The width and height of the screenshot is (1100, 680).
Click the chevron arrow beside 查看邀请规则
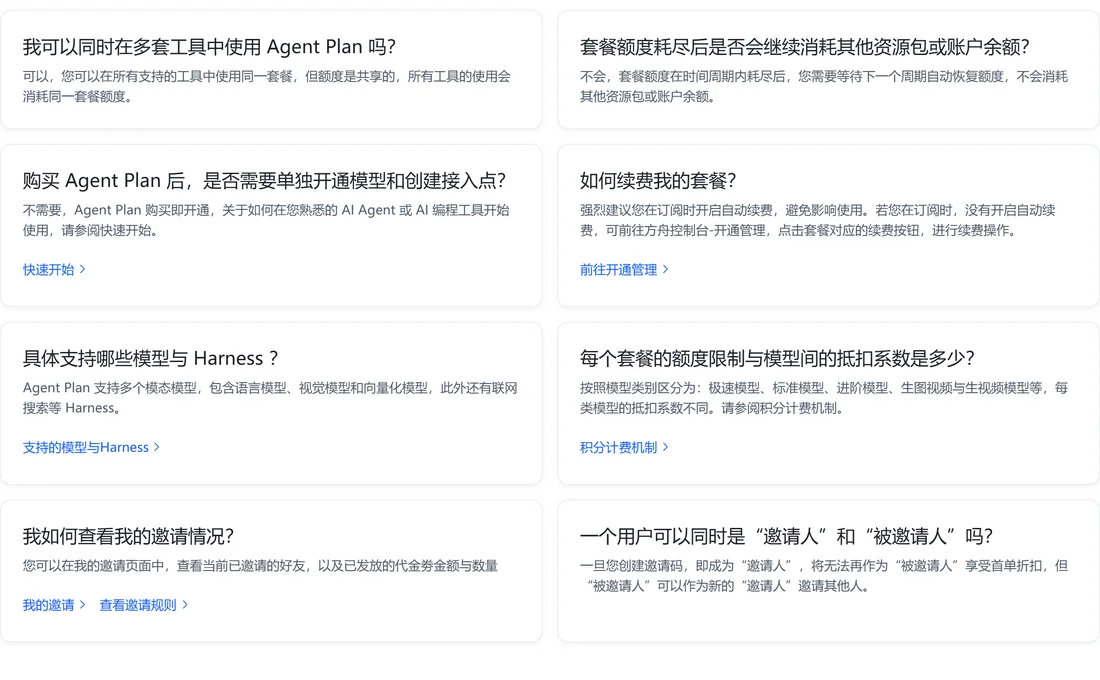(185, 605)
